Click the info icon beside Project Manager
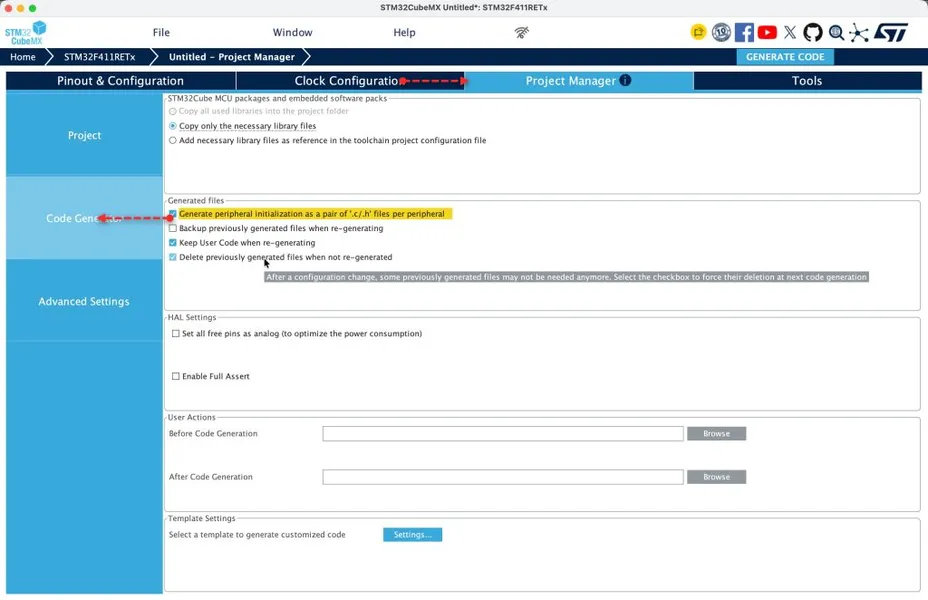928x600 pixels. pos(625,80)
